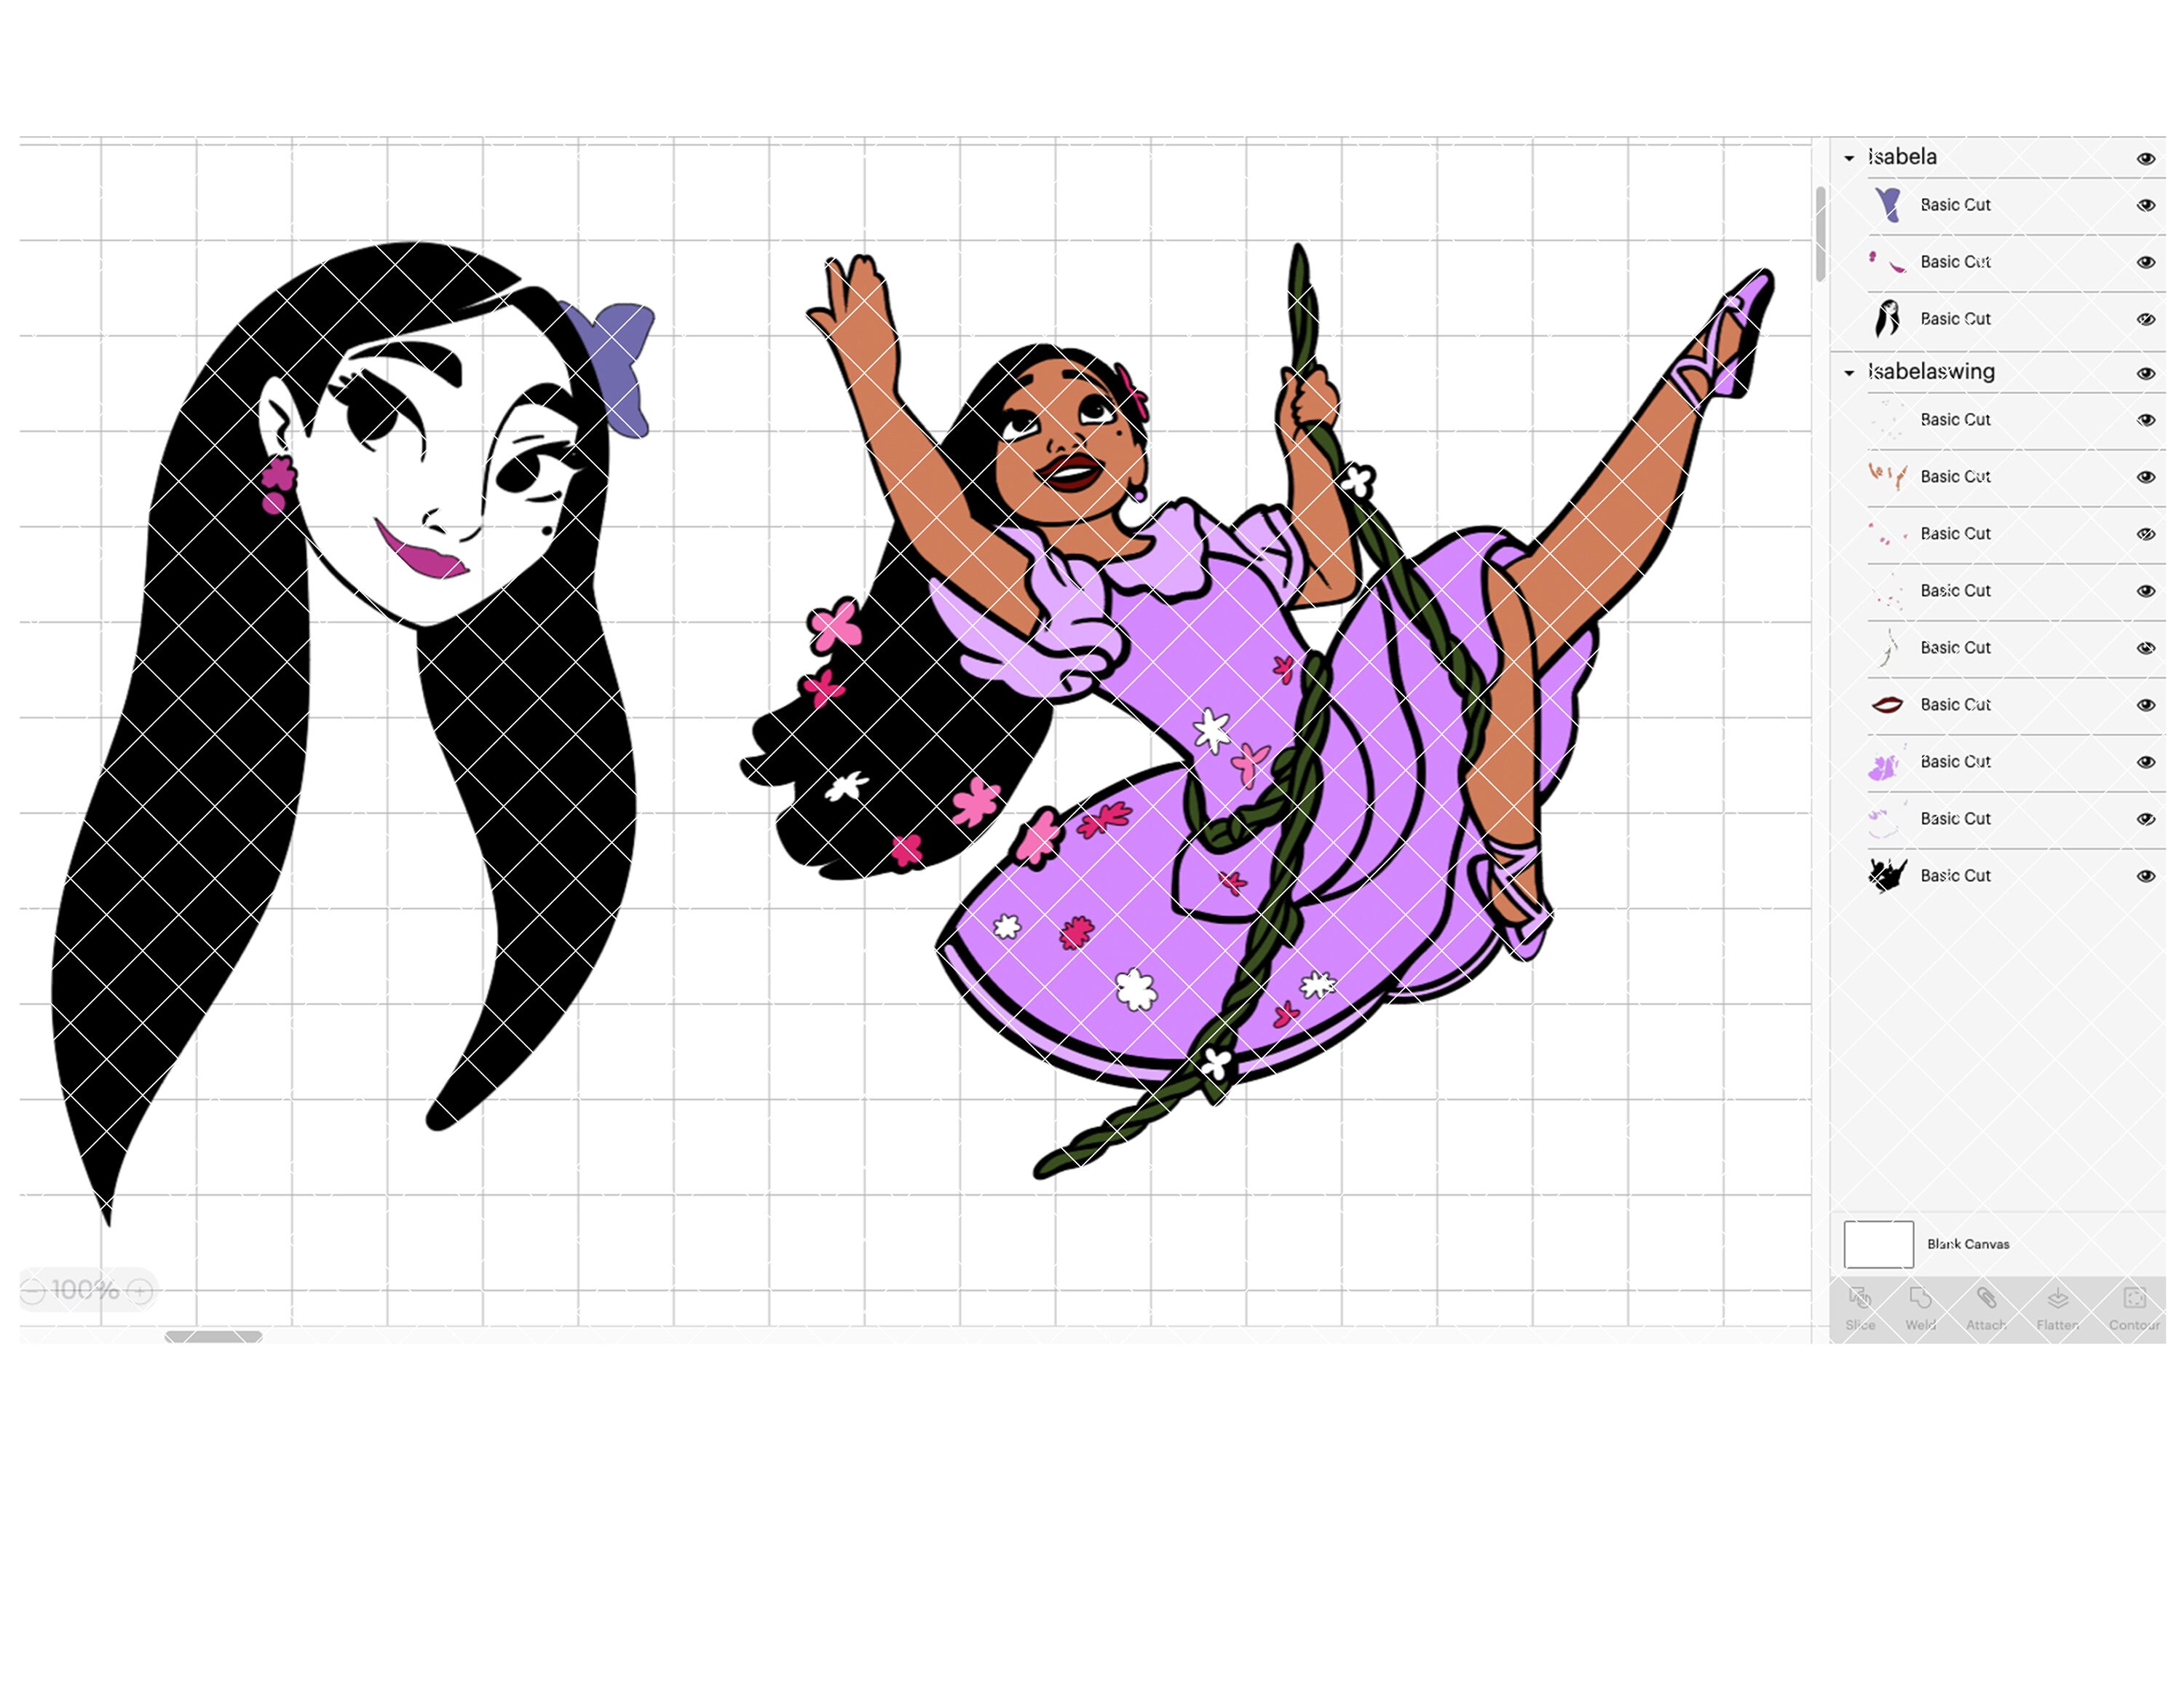Click the Blank Canvas label

point(1968,1244)
